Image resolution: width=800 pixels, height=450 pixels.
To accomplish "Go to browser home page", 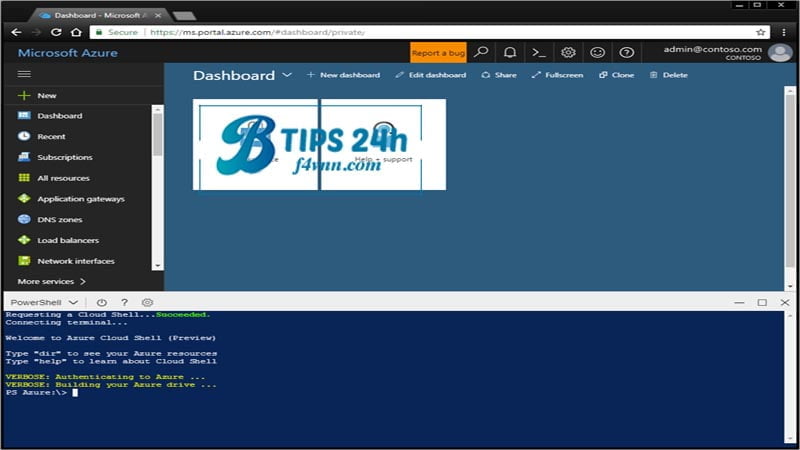I will [76, 32].
